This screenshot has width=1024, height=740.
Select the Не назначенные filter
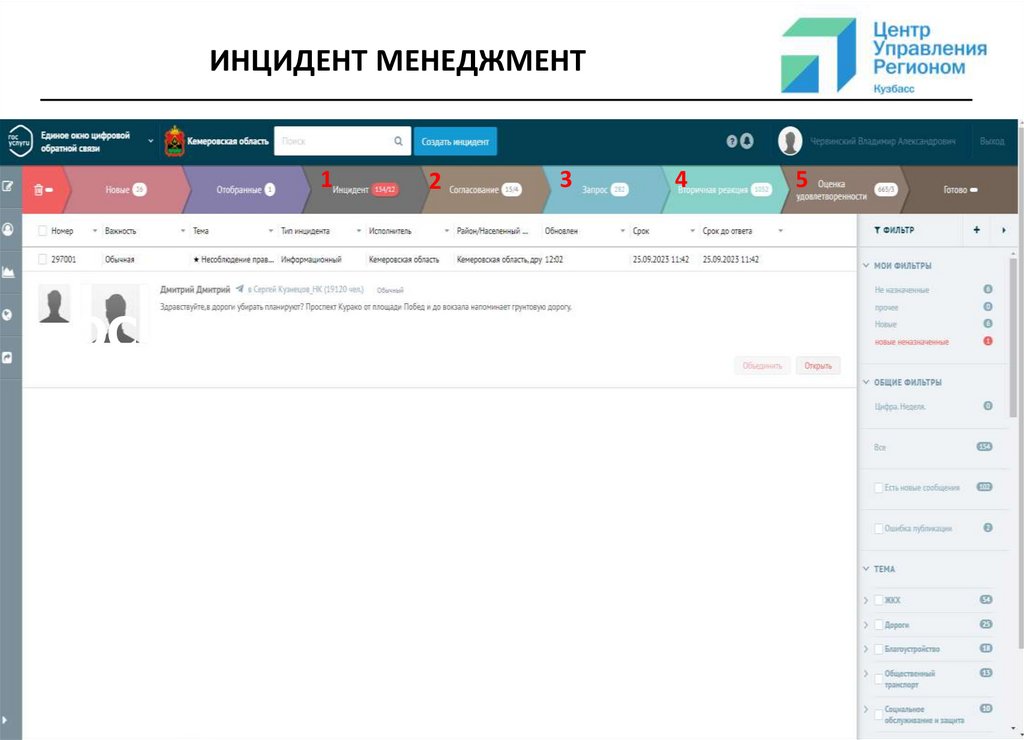902,289
